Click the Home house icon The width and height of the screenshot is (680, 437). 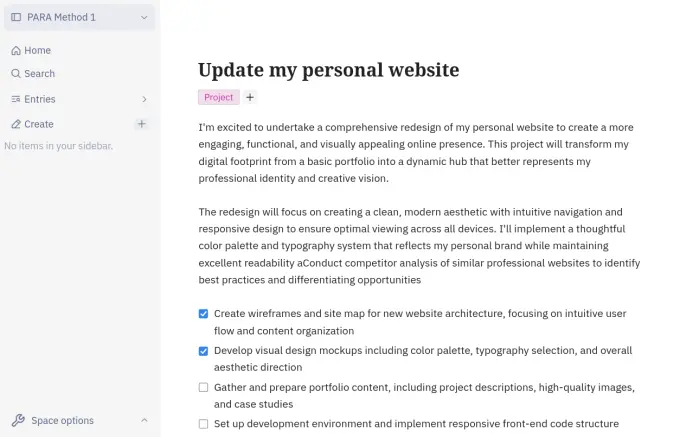click(x=16, y=51)
